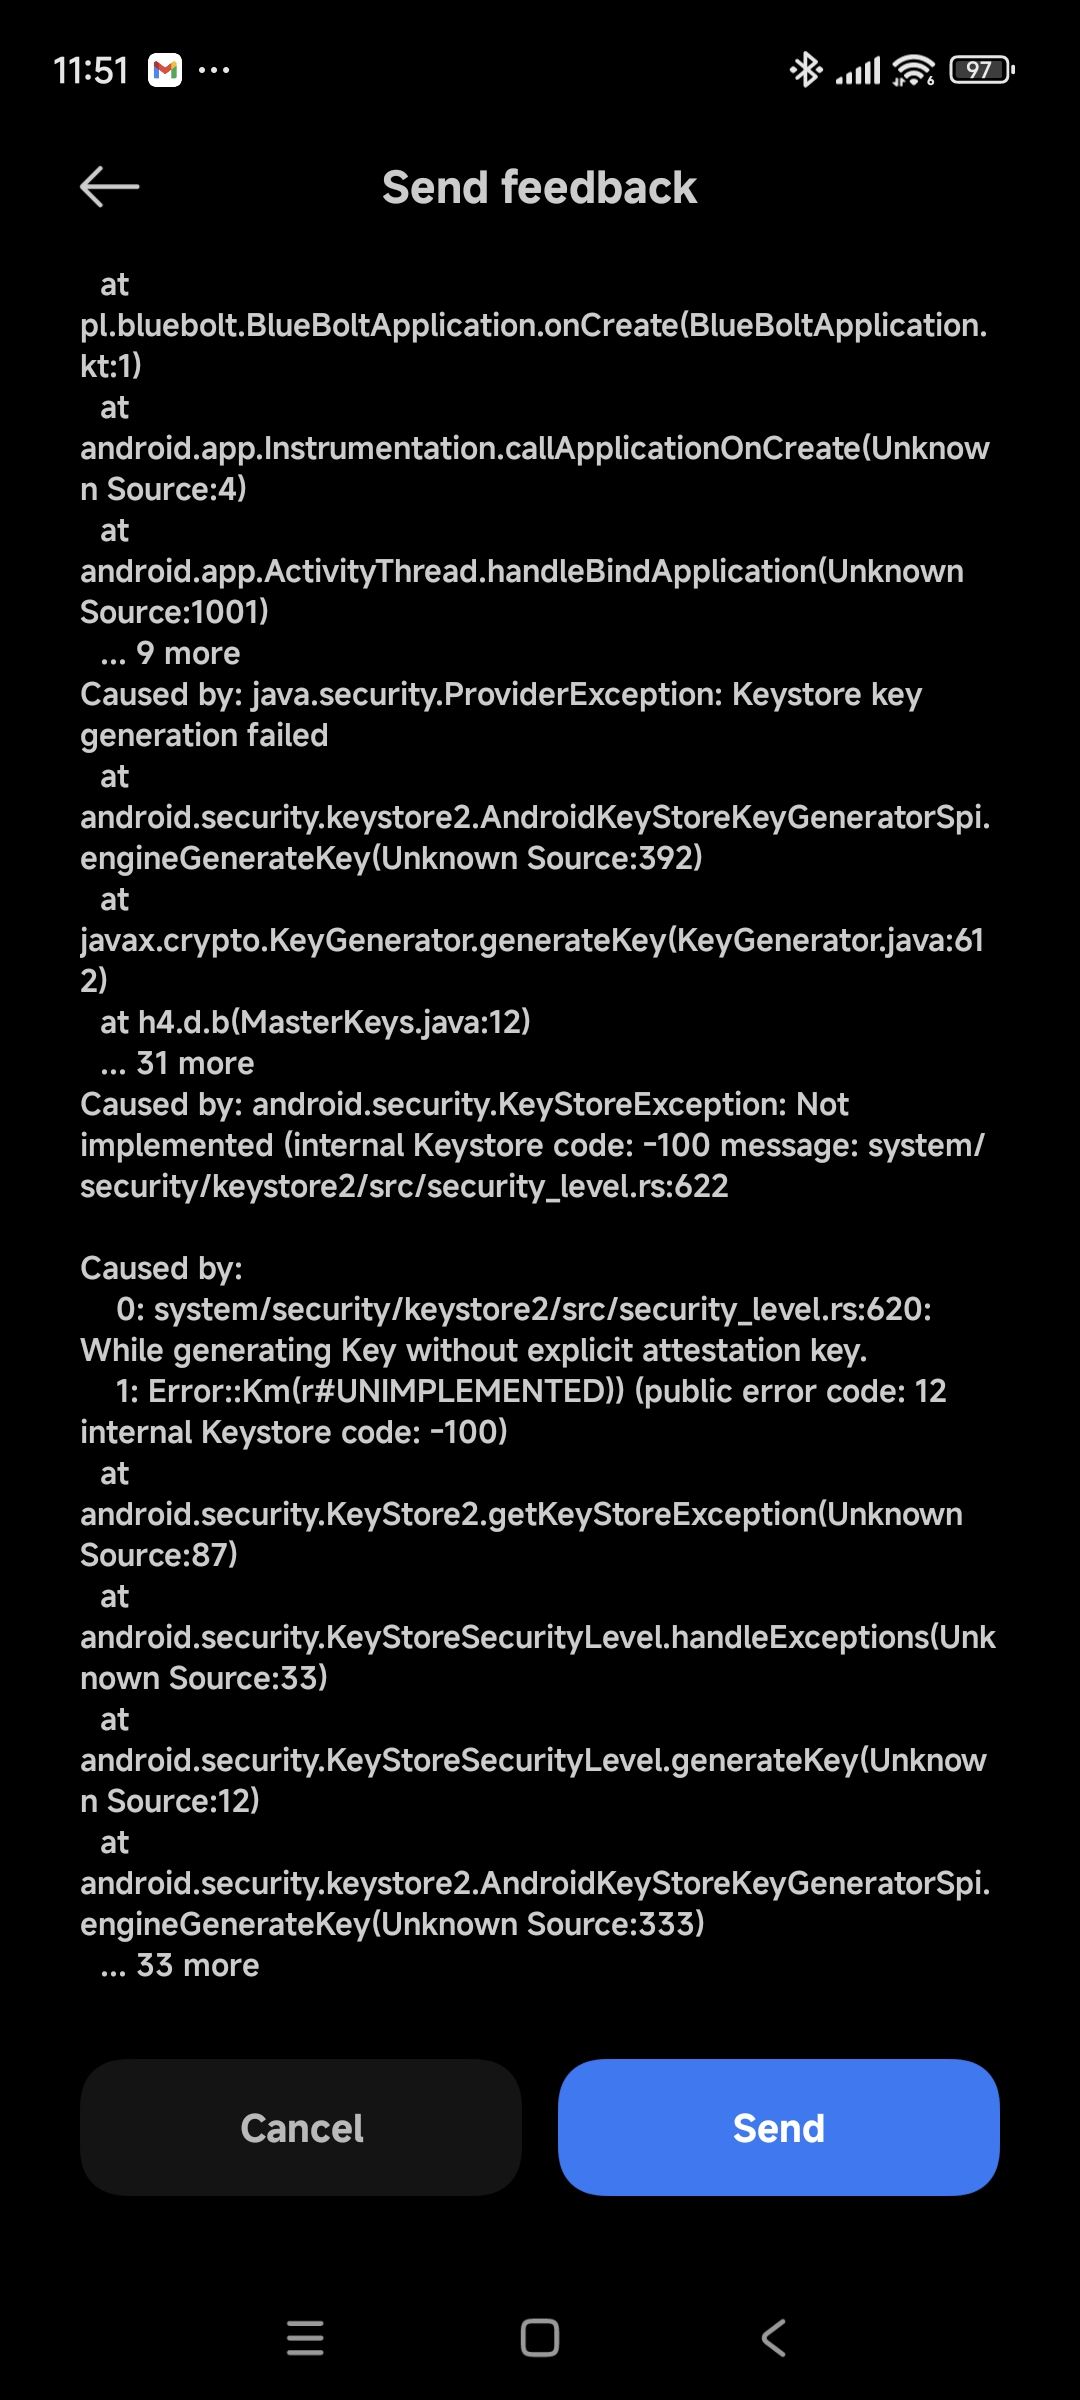This screenshot has width=1080, height=2400.
Task: Open recent apps with navigation menu icon
Action: click(305, 2338)
